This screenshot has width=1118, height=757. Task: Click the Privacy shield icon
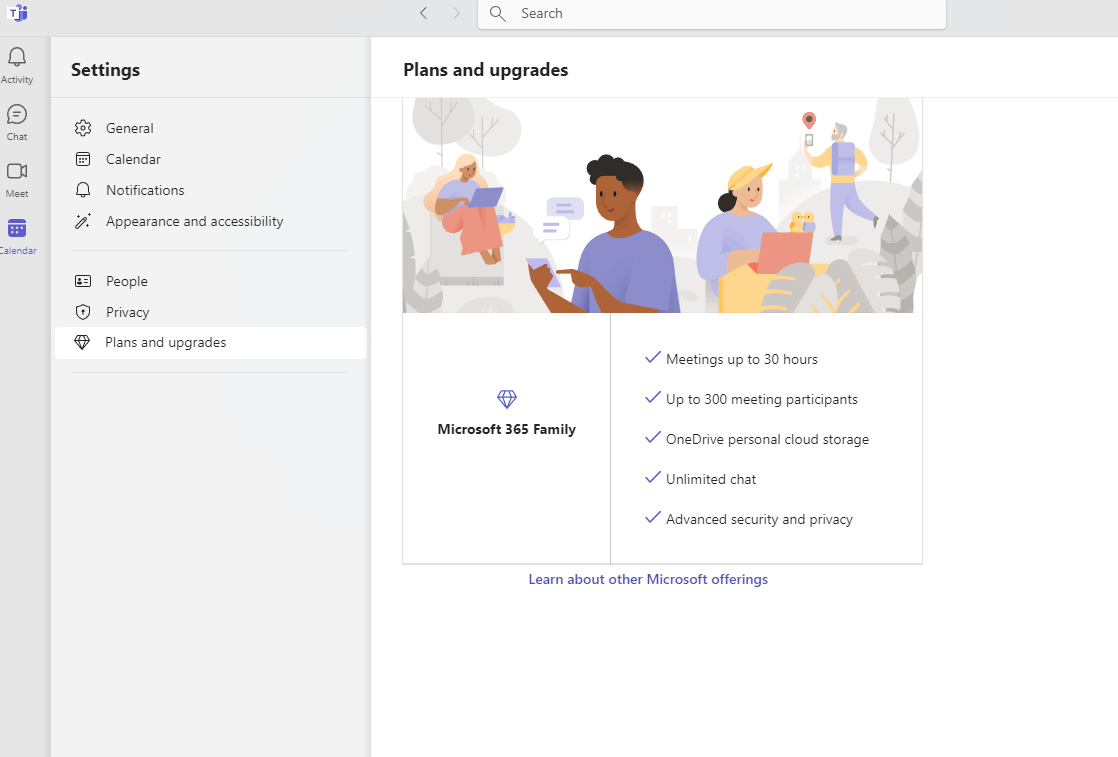point(83,312)
